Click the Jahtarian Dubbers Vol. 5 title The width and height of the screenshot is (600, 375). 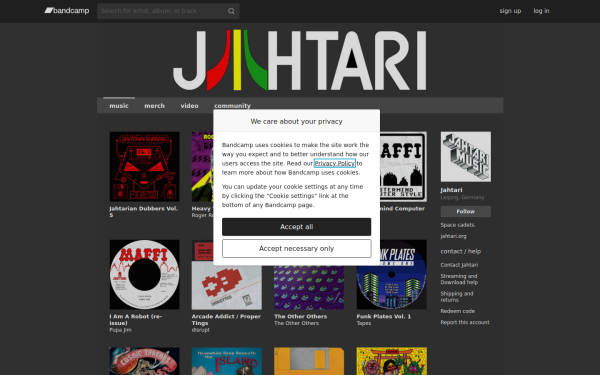pyautogui.click(x=143, y=212)
